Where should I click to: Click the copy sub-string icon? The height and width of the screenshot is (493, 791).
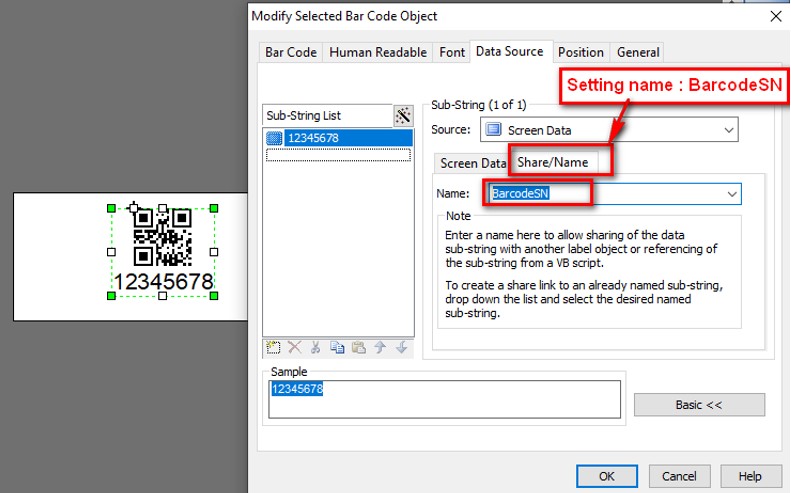click(x=337, y=347)
